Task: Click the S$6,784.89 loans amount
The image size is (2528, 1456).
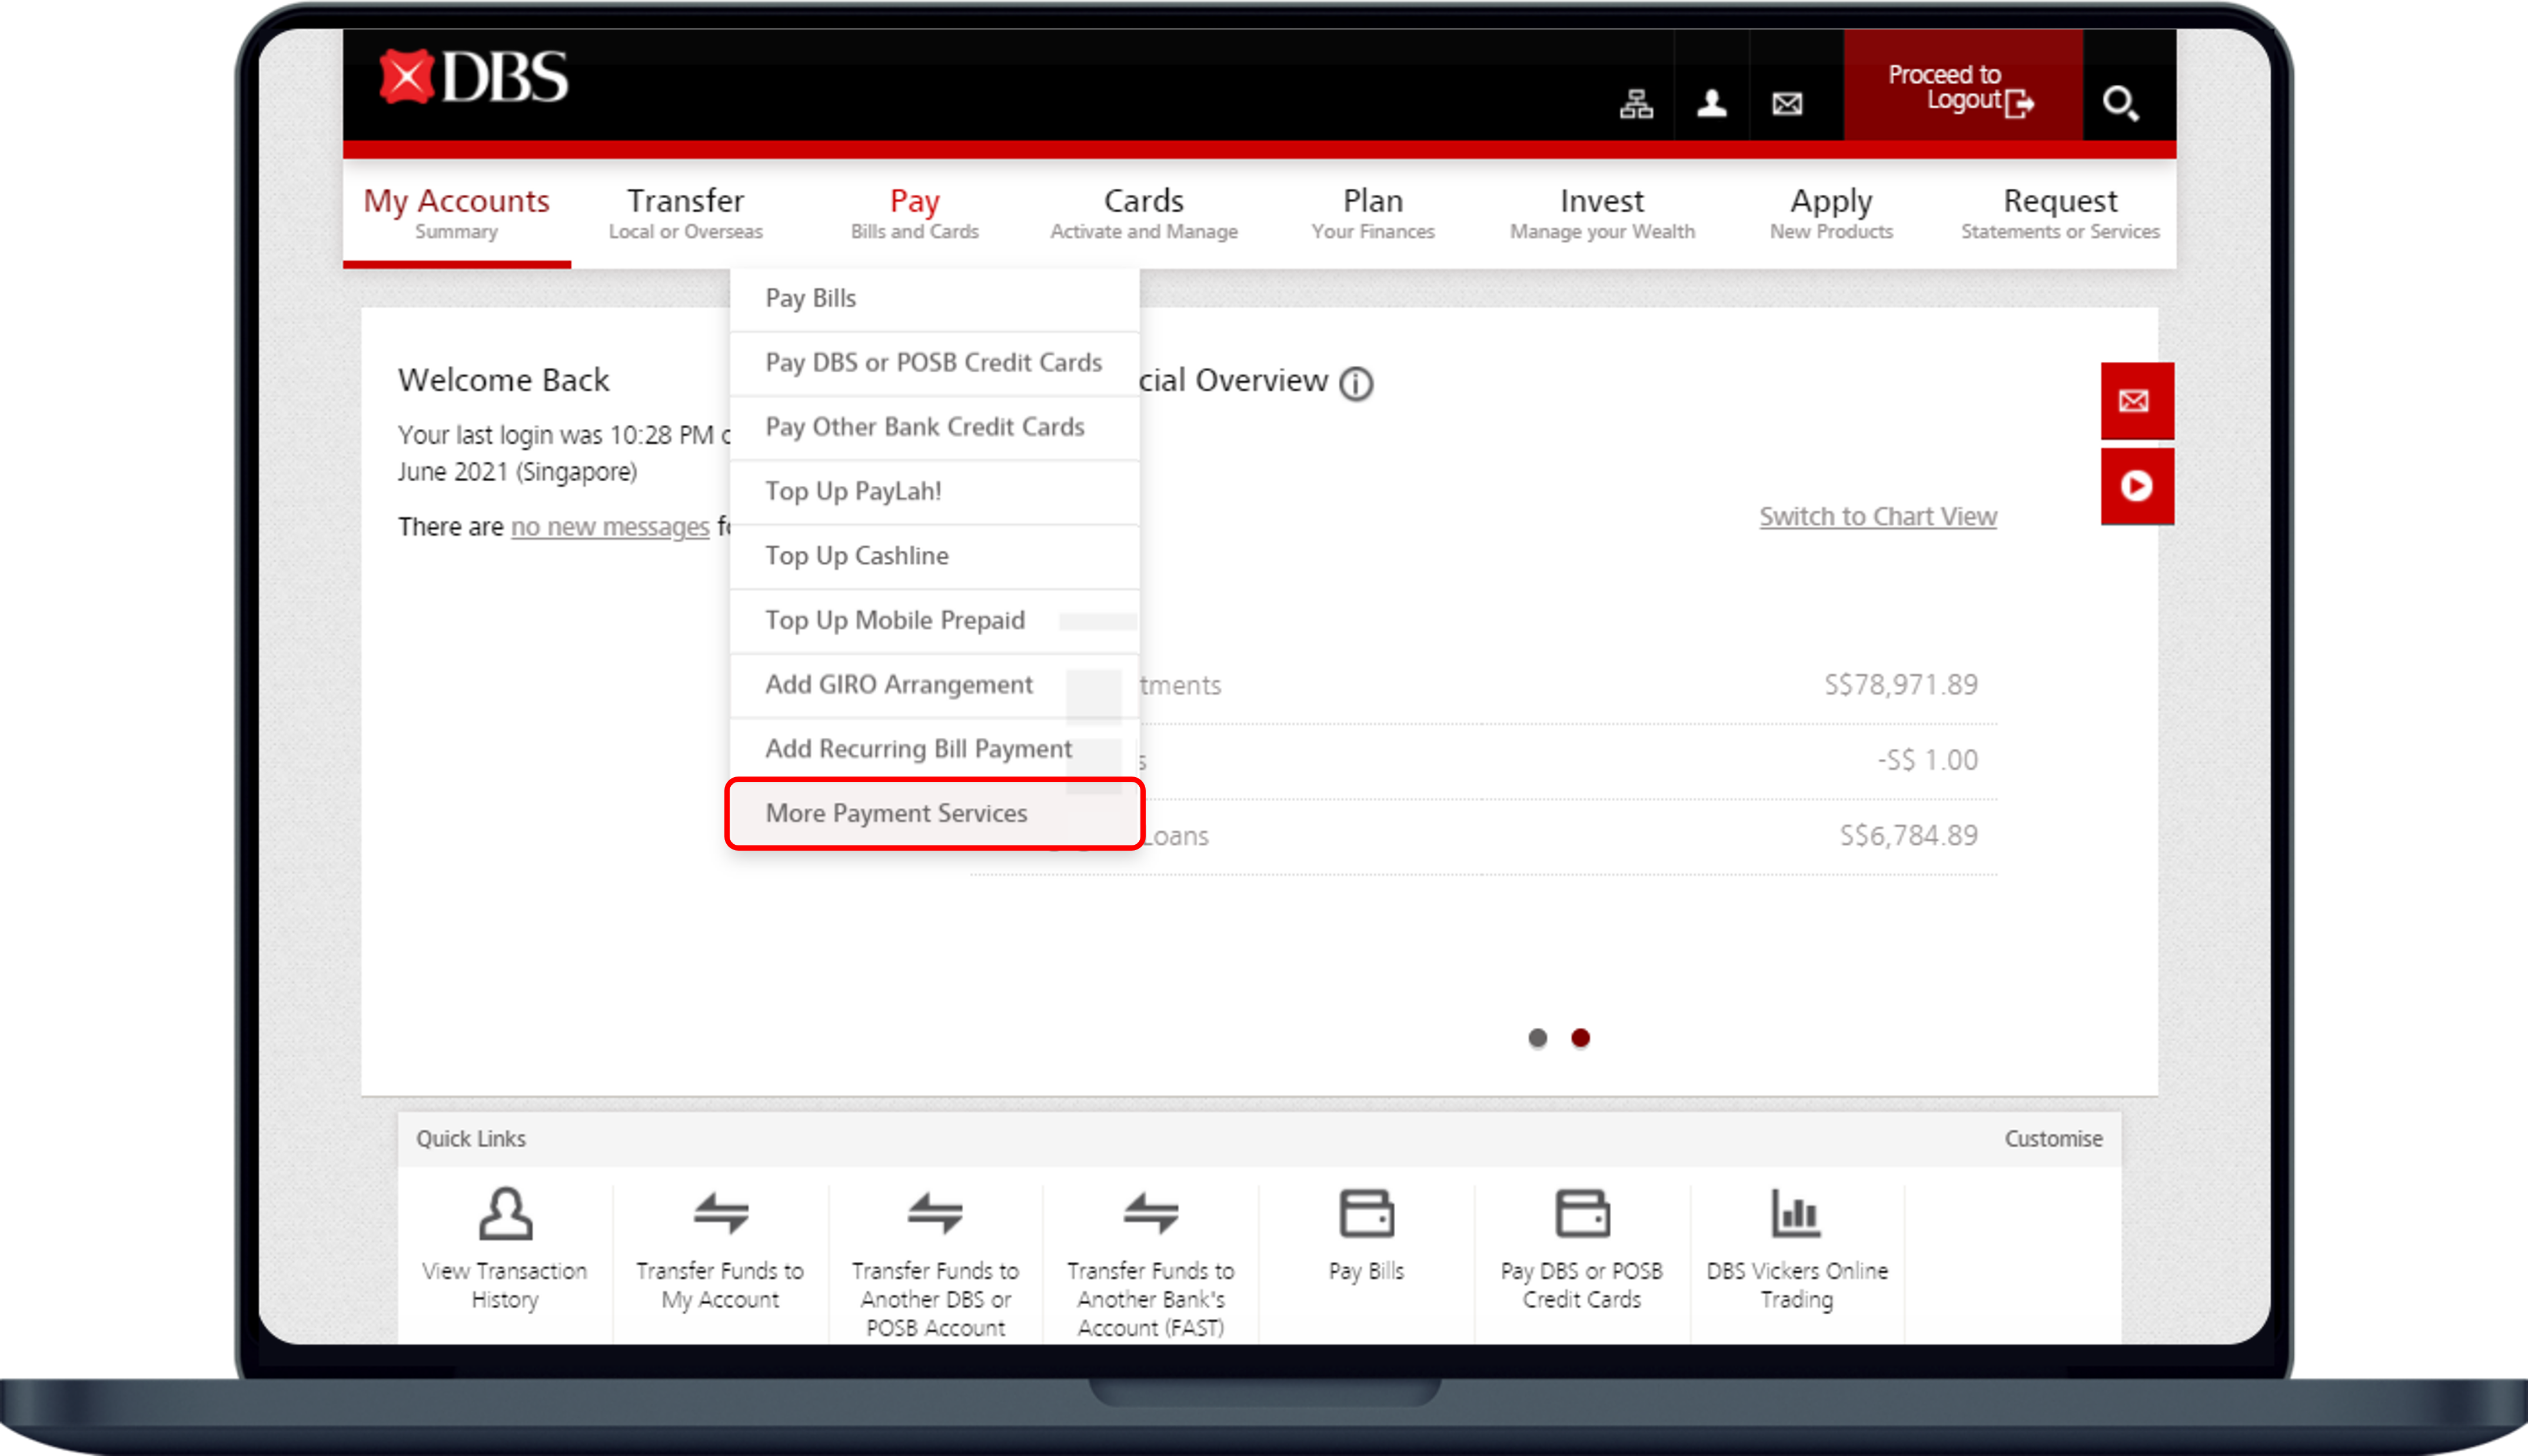Action: pos(1909,836)
